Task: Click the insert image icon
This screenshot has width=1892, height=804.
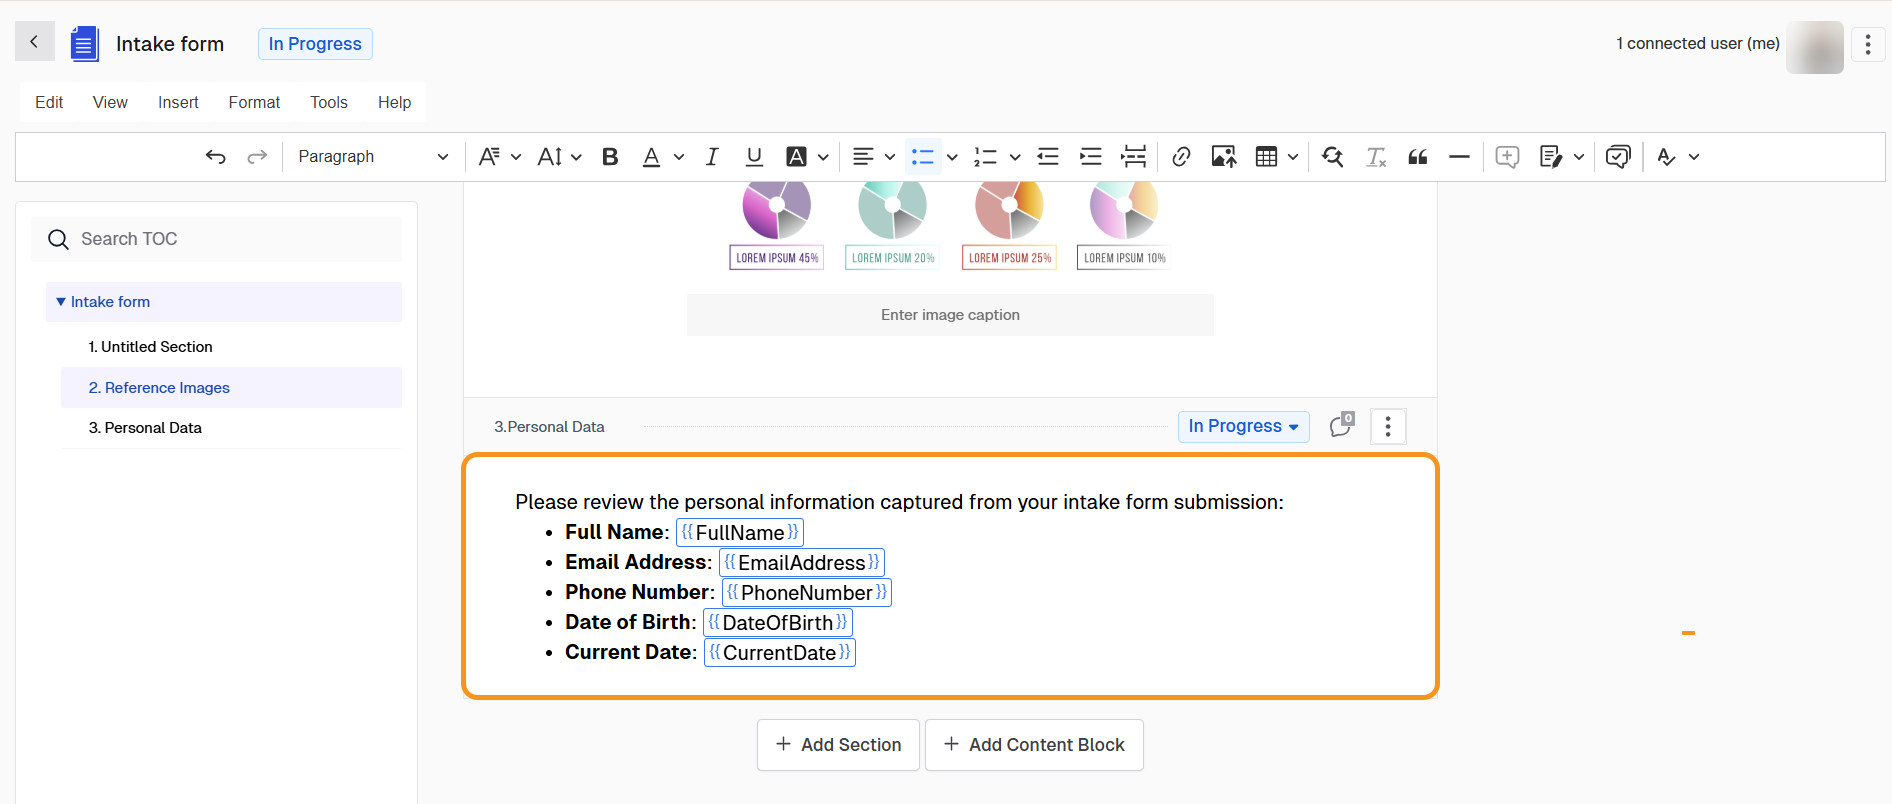Action: (1223, 157)
